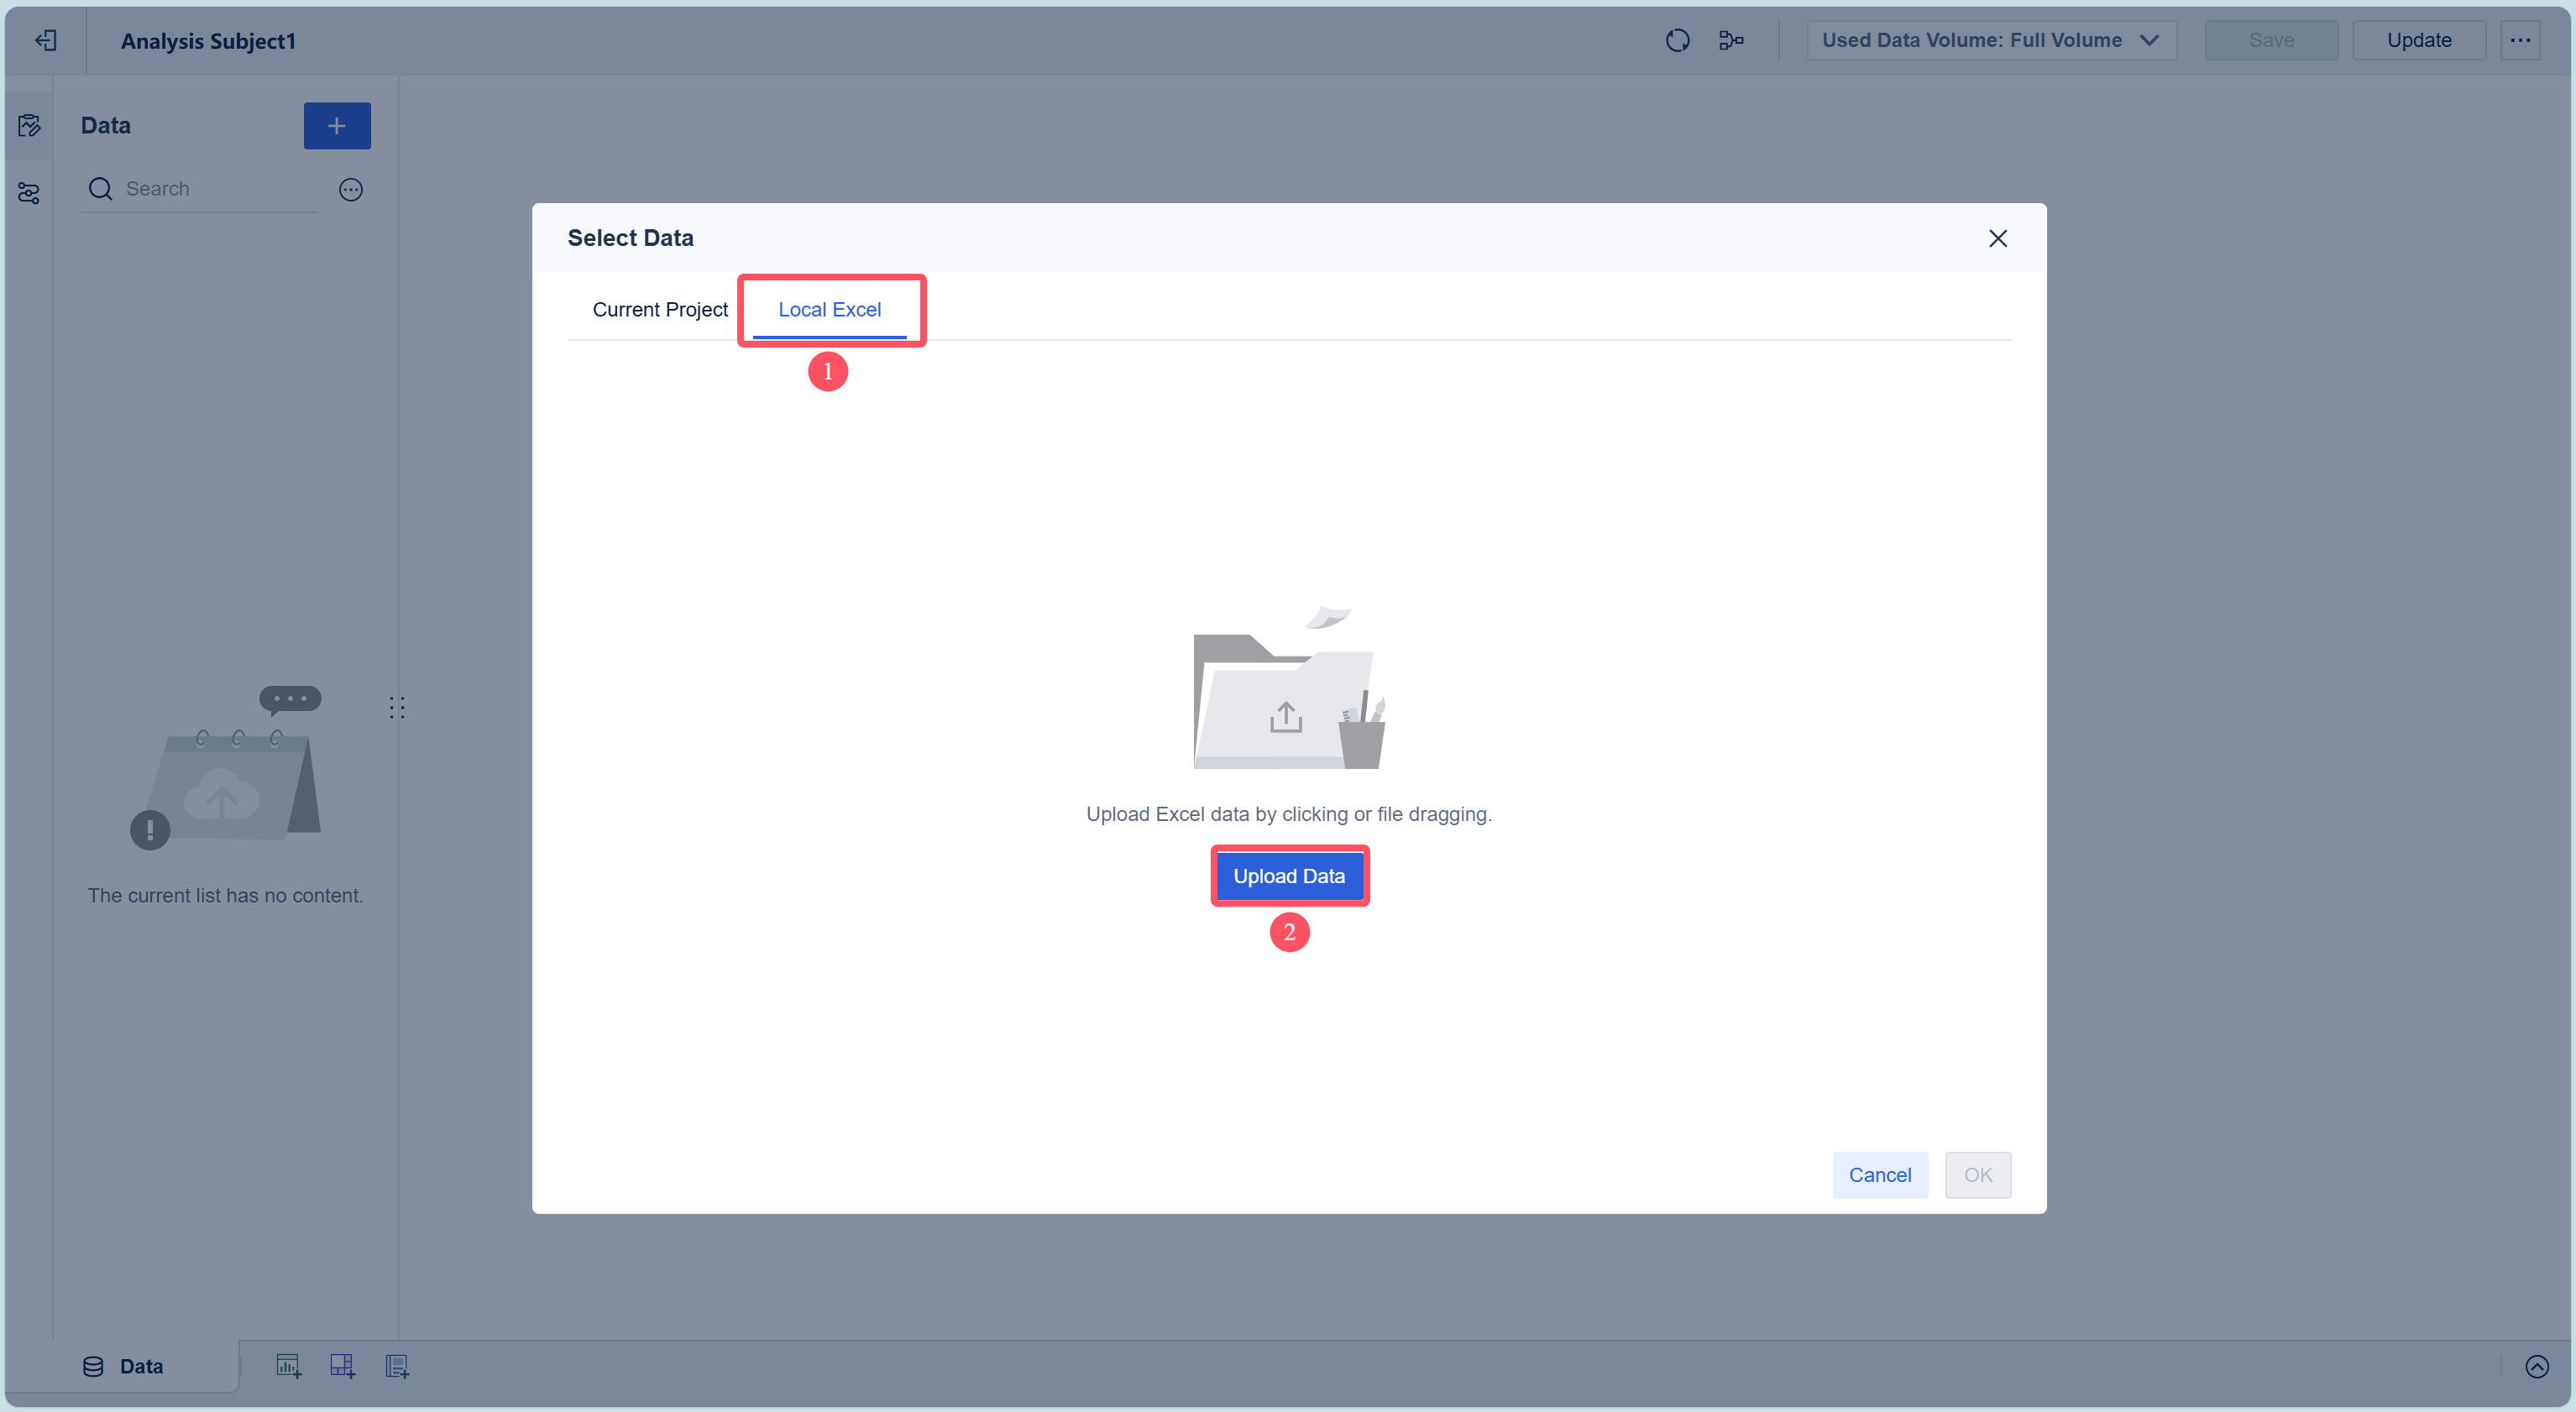Click the collapse chevron at bottom right

[x=2536, y=1366]
